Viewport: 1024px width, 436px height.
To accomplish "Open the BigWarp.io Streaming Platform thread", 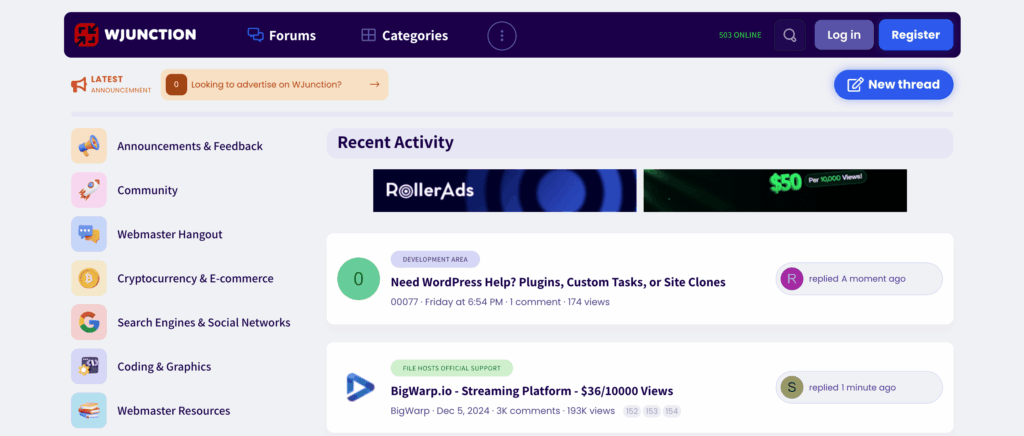I will pyautogui.click(x=532, y=392).
